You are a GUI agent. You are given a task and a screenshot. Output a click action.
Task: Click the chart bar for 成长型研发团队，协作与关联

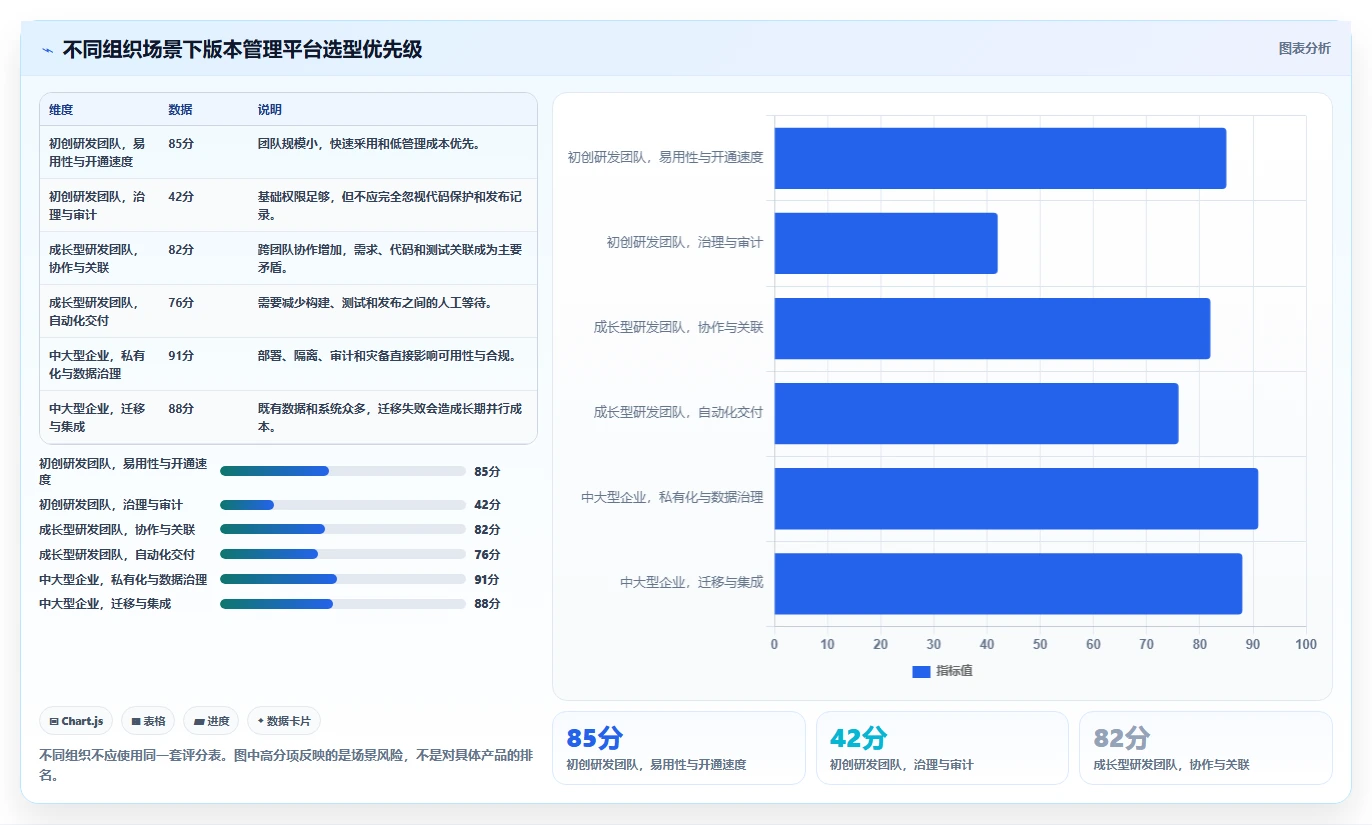point(992,328)
